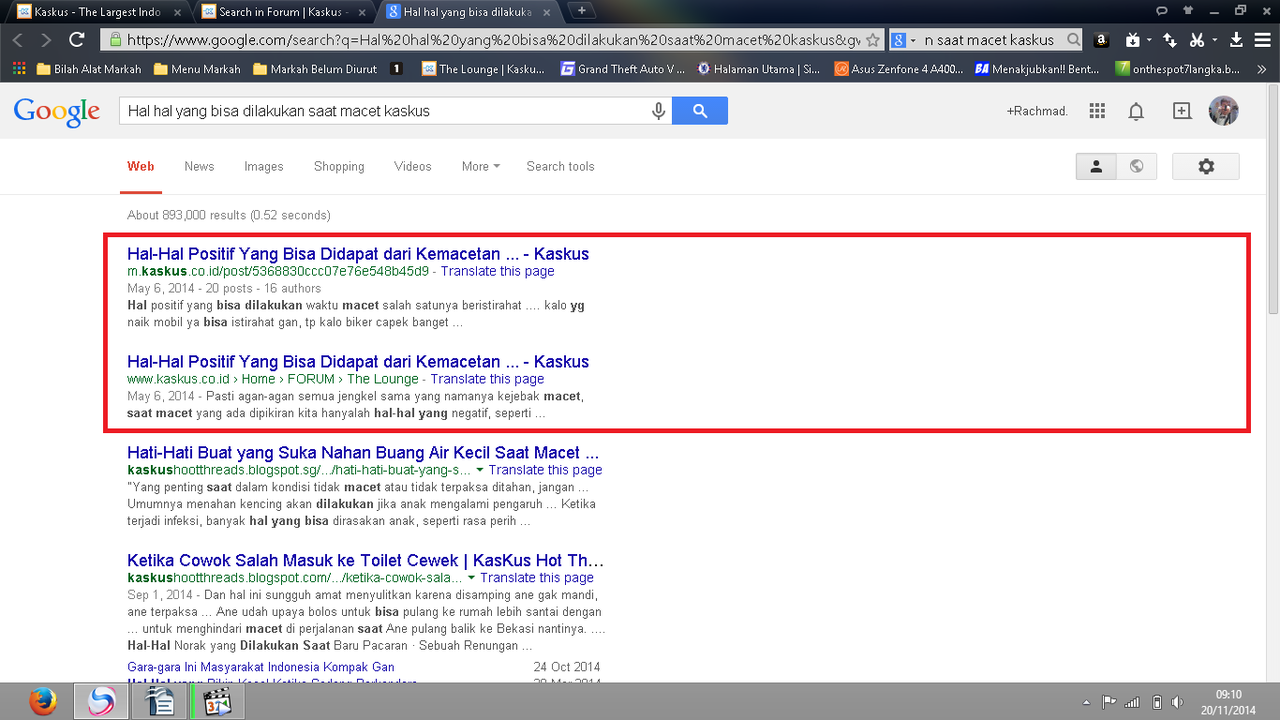This screenshot has width=1280, height=720.
Task: Expand dropdown arrow beside ketika-cowok-sala URL
Action: tap(471, 578)
